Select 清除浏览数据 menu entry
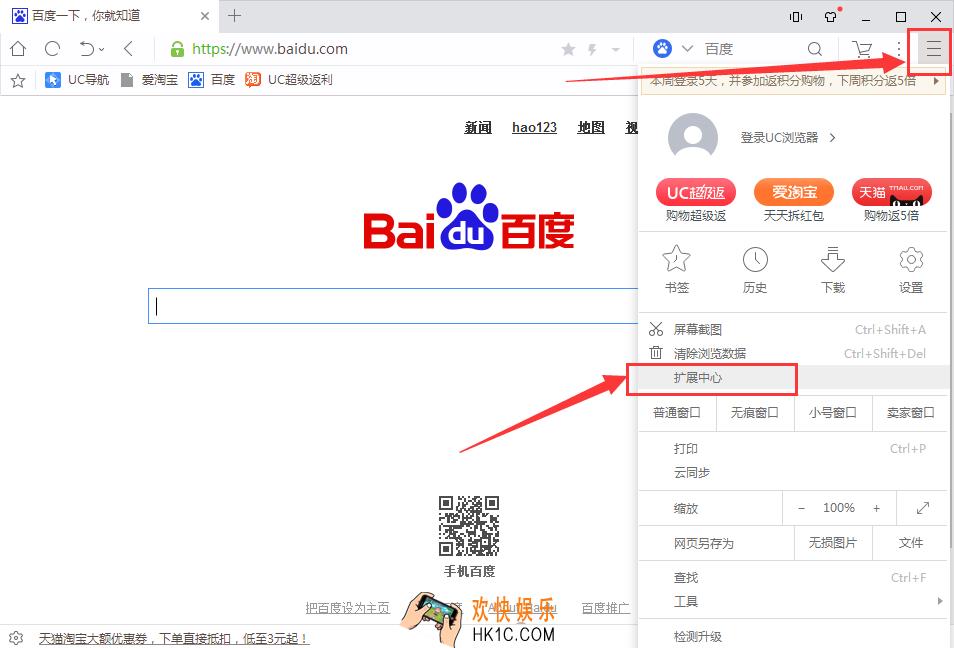Image resolution: width=954 pixels, height=648 pixels. point(793,353)
